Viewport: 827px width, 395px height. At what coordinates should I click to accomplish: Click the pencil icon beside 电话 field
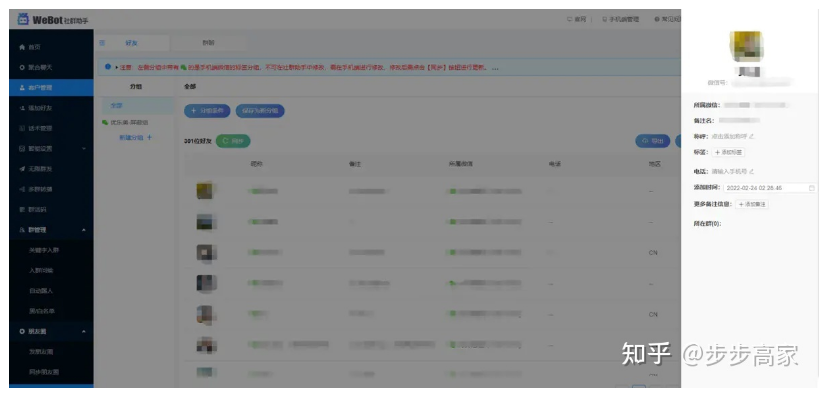click(x=752, y=171)
